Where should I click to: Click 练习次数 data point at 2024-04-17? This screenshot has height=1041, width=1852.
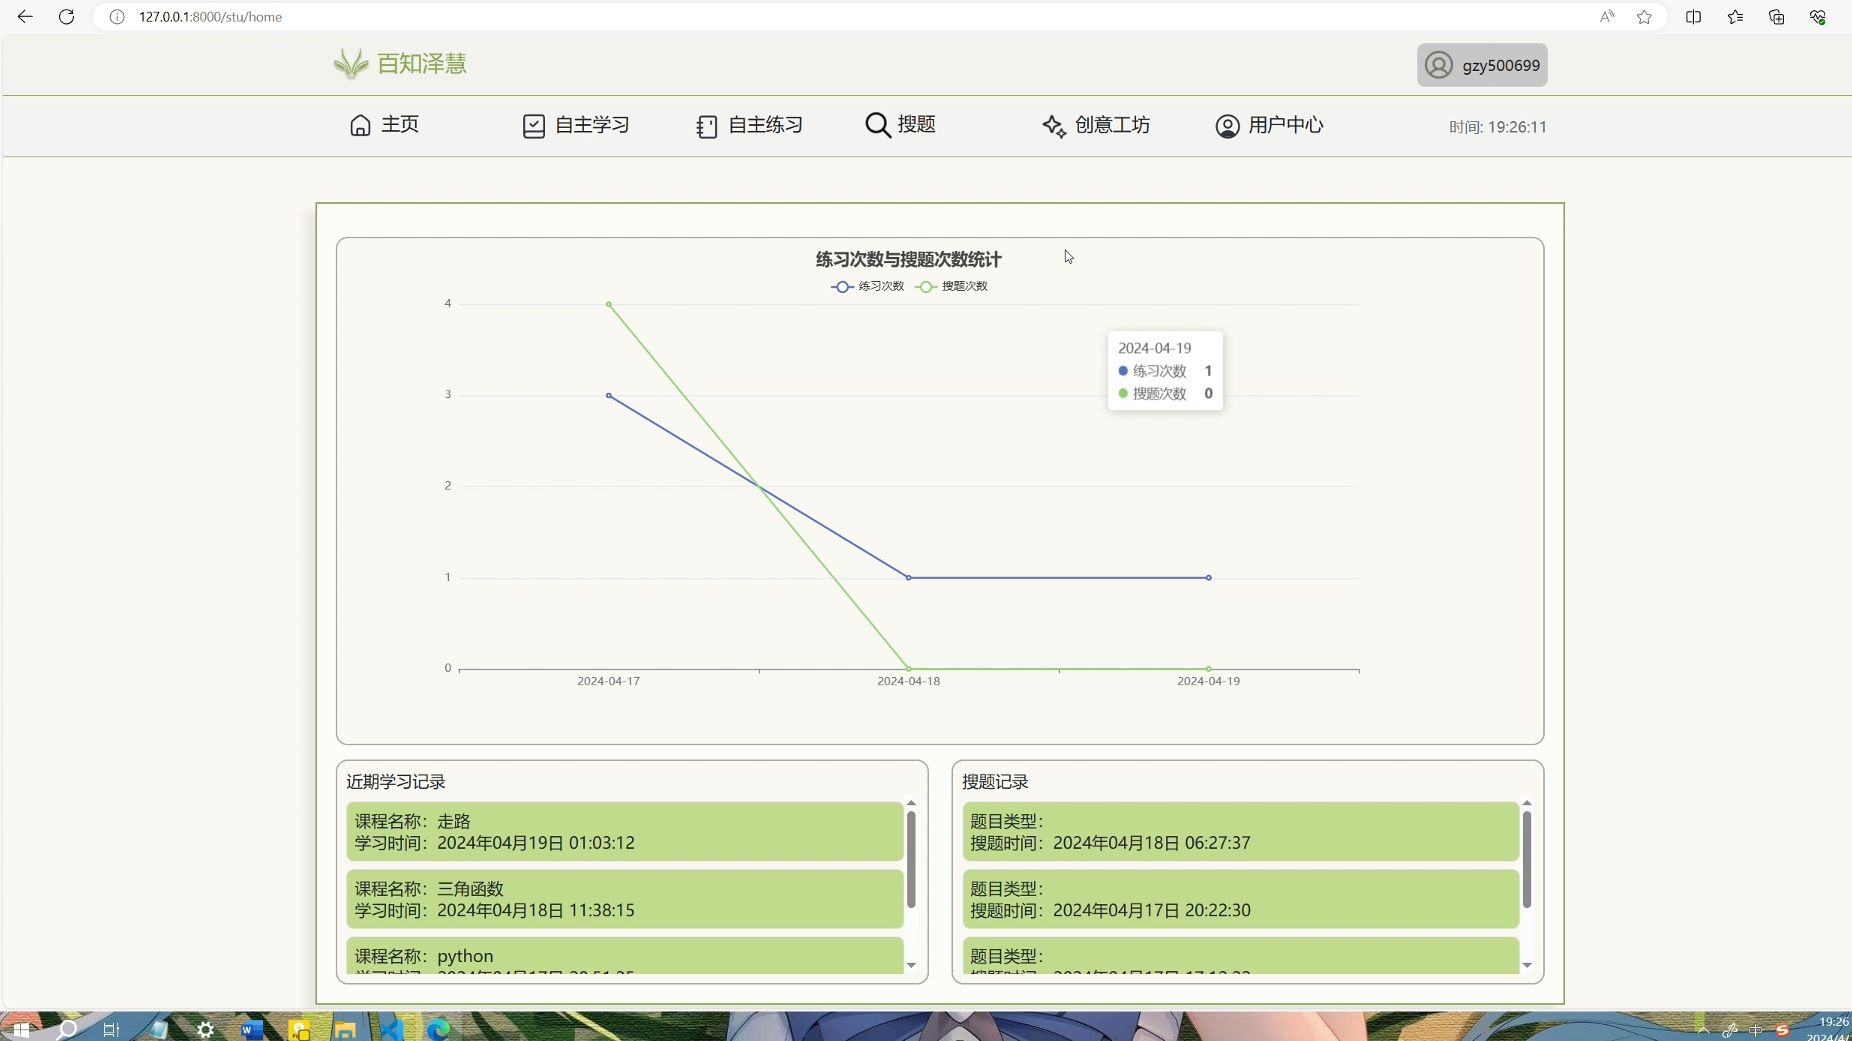609,396
